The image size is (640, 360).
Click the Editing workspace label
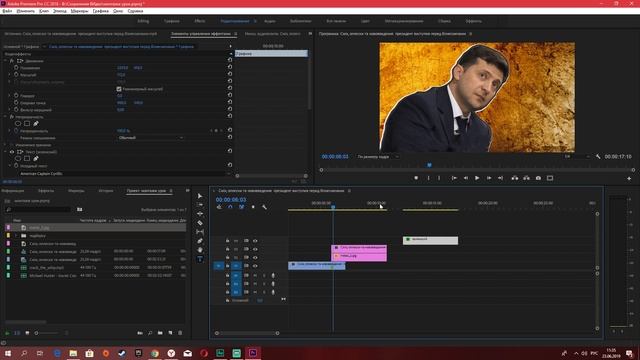(143, 21)
